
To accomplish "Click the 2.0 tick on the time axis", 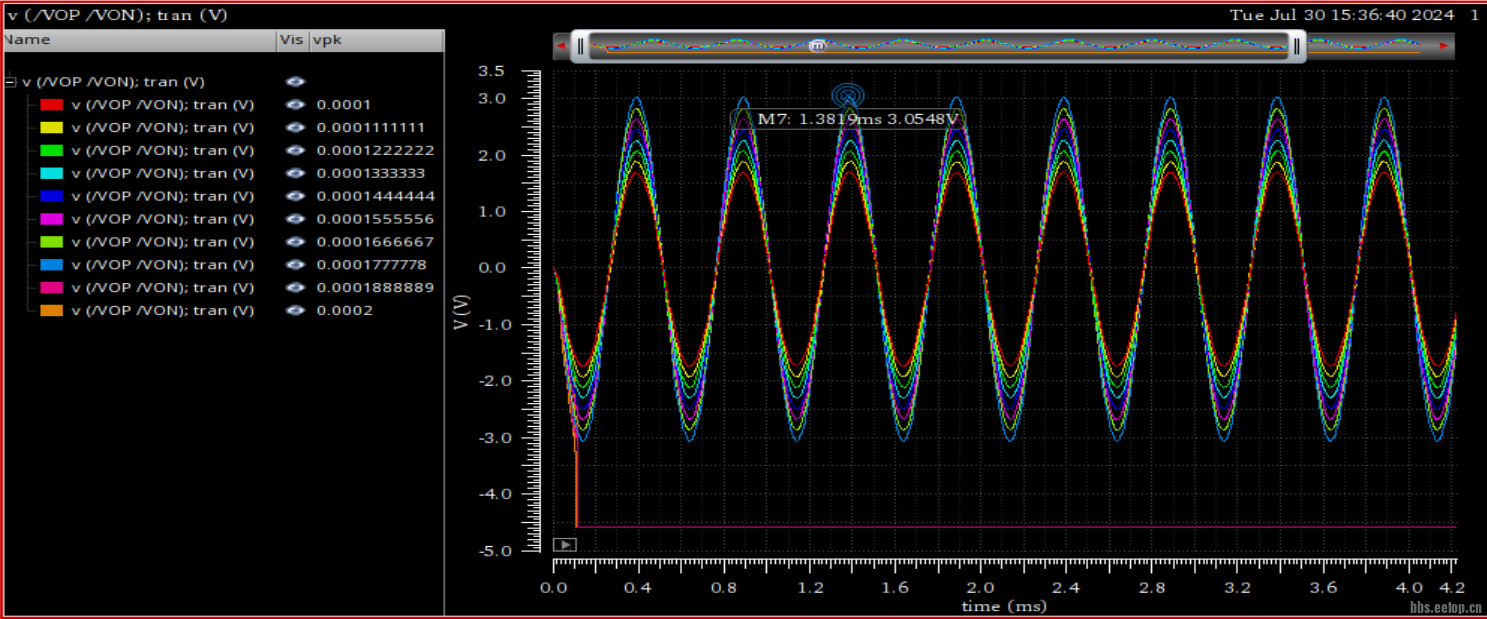I will pyautogui.click(x=980, y=587).
